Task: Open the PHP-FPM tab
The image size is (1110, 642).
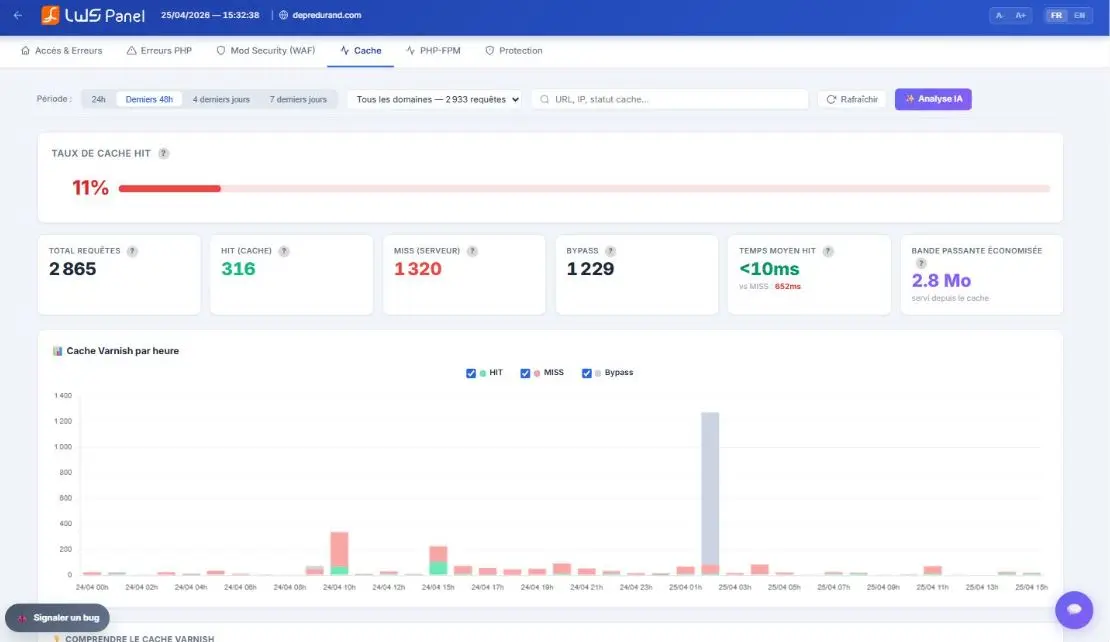Action: [x=433, y=51]
